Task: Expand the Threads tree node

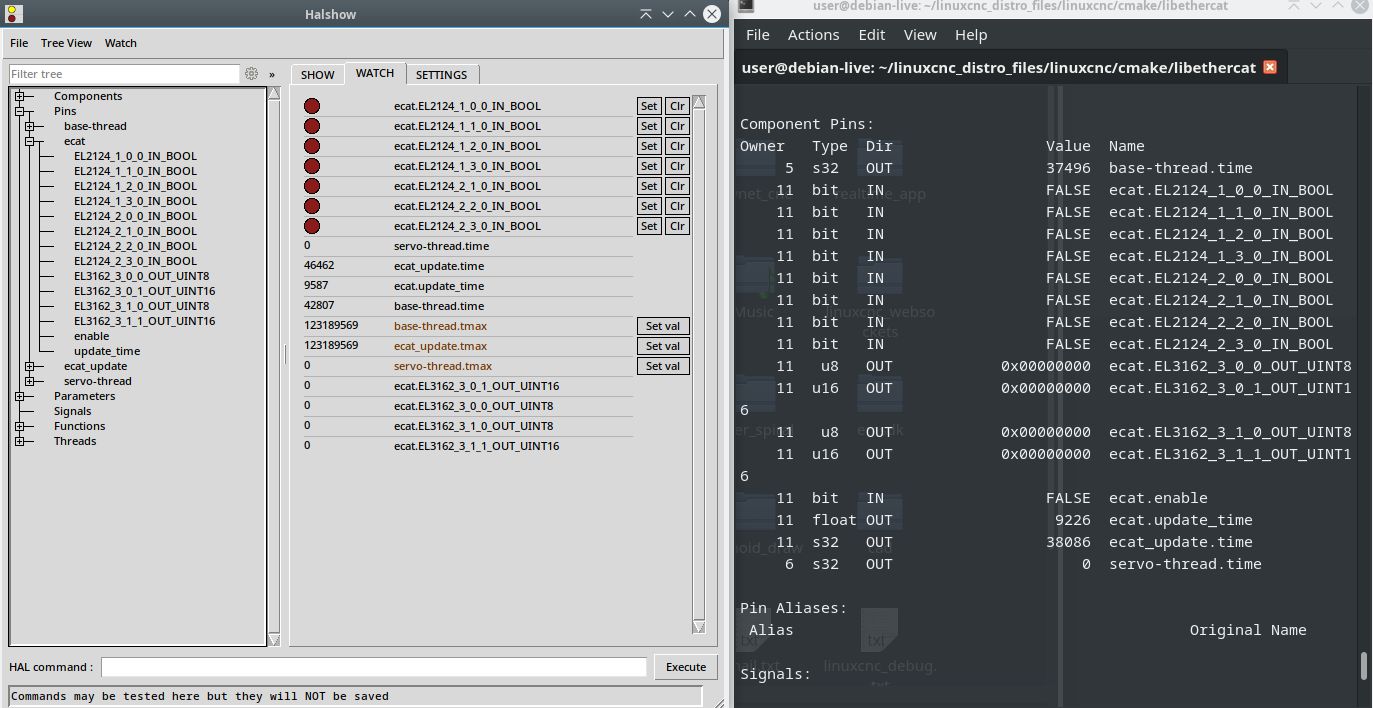Action: coord(19,441)
